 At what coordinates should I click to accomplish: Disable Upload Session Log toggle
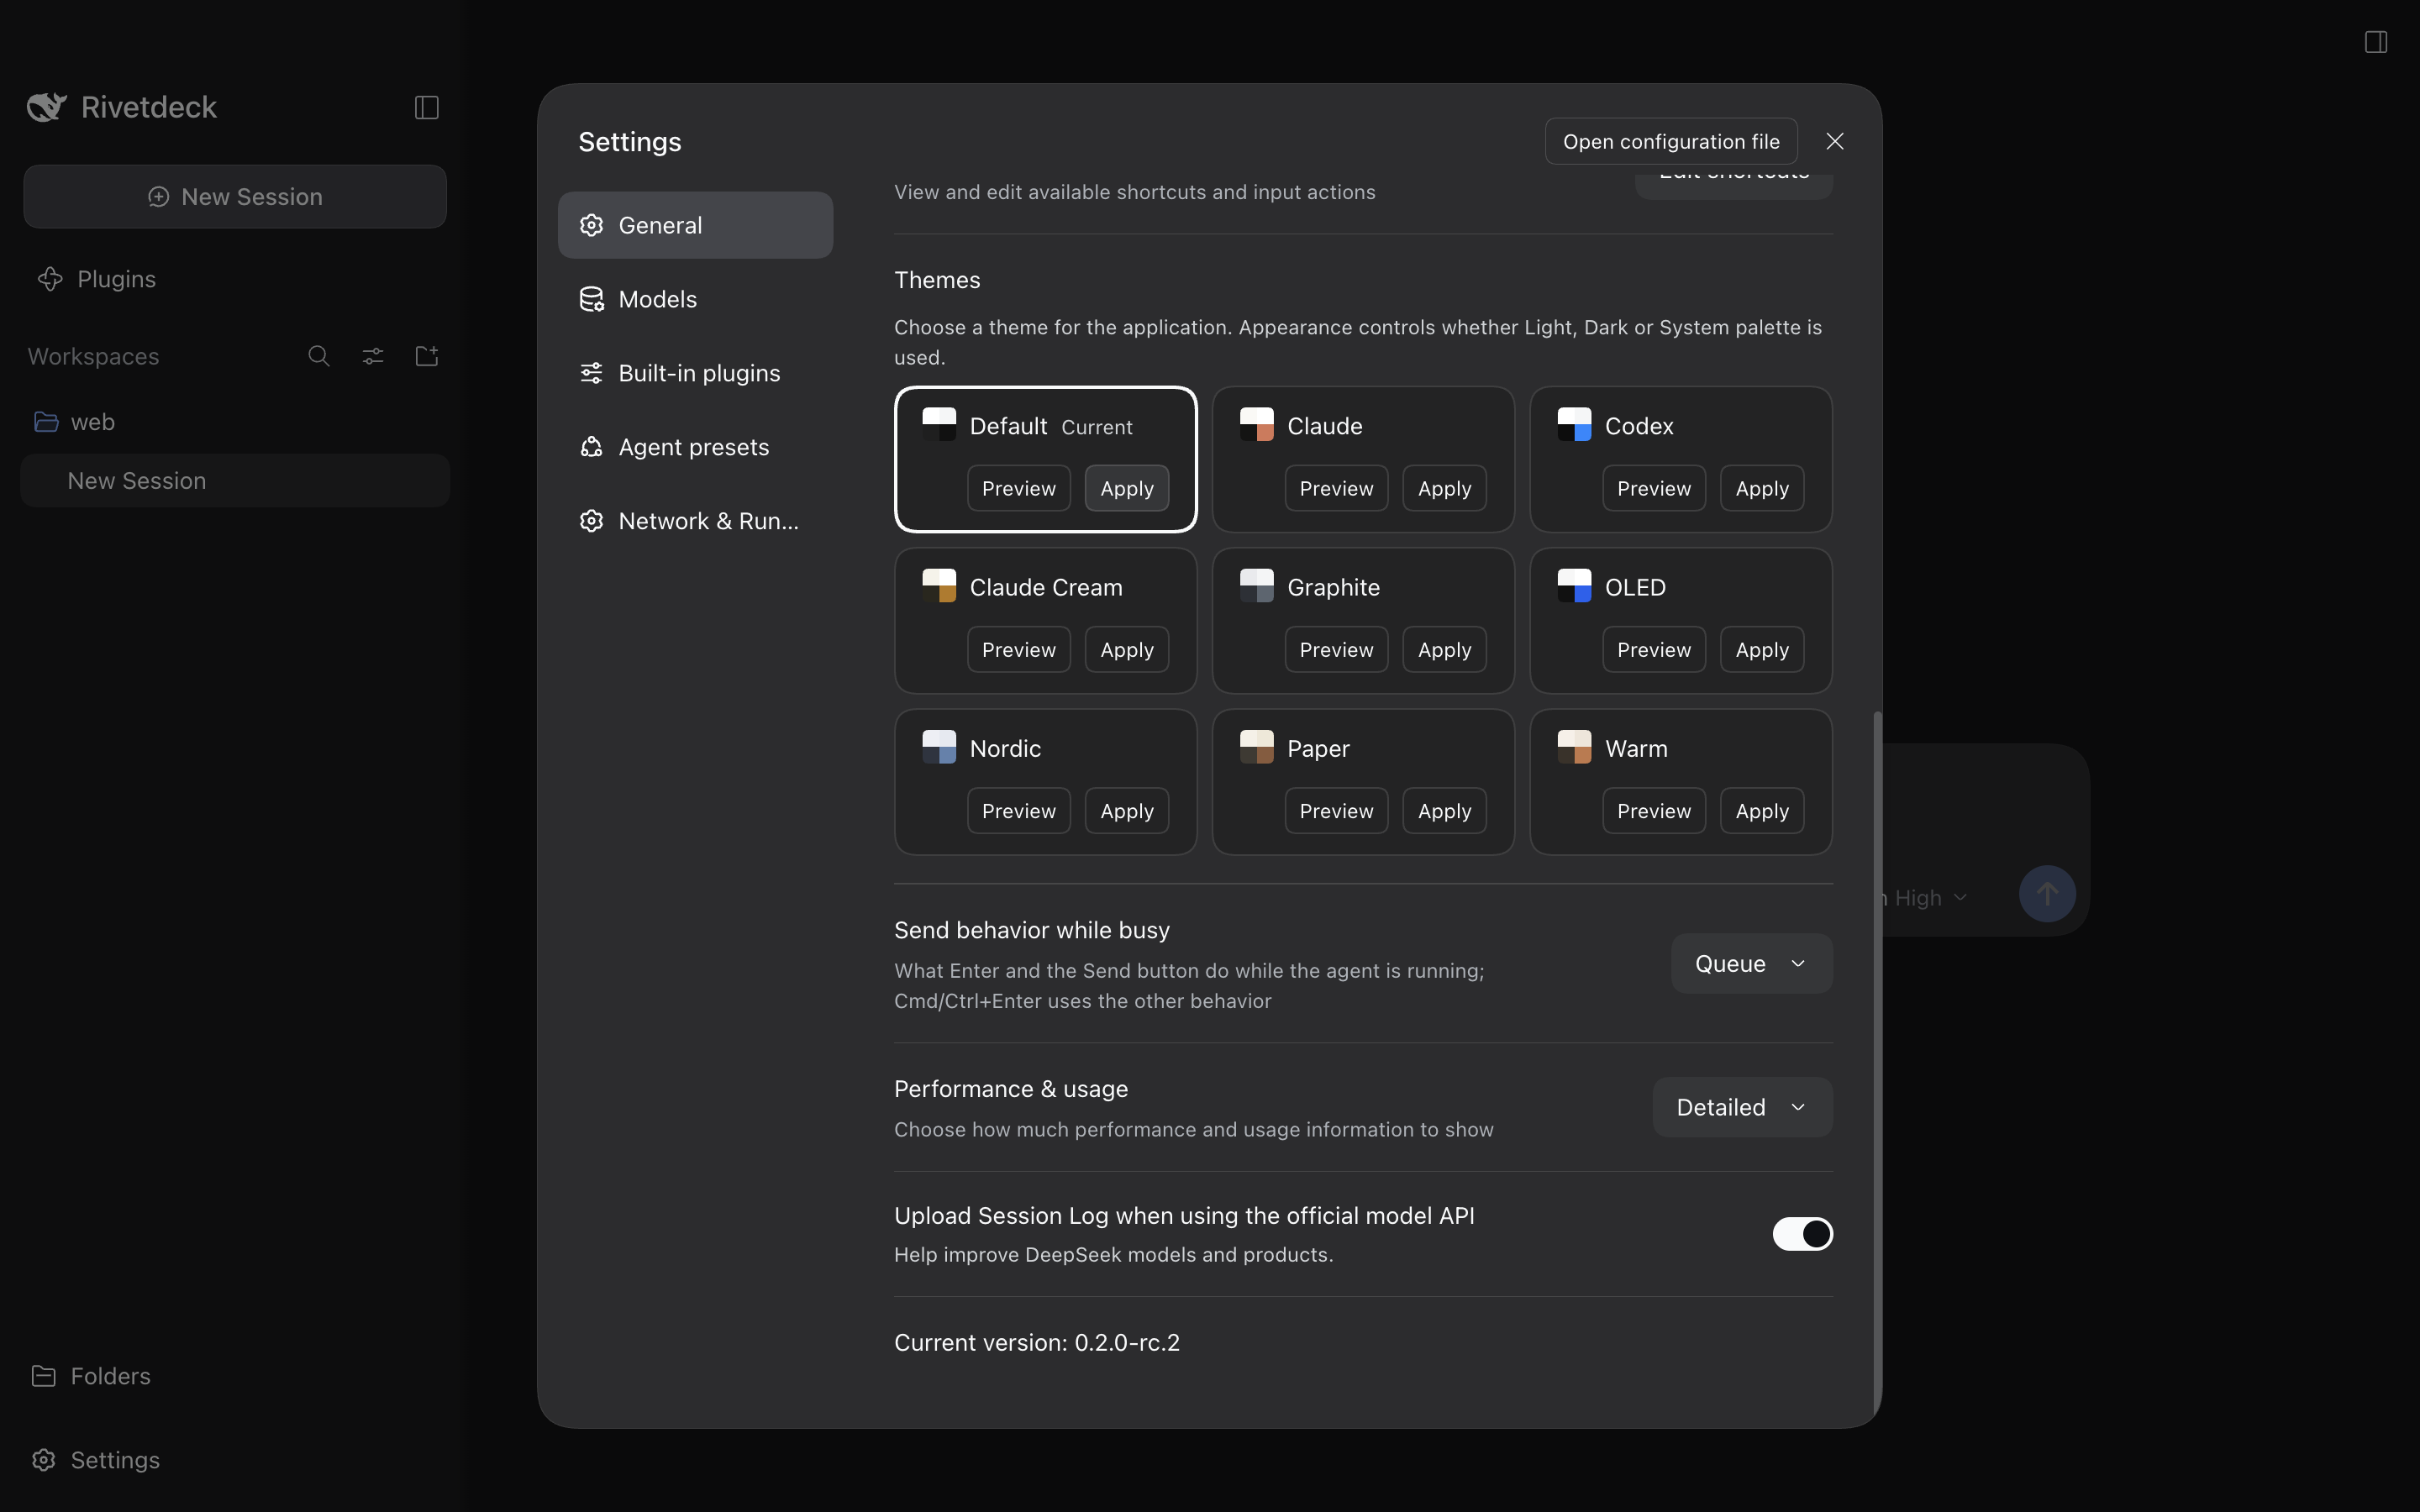(1802, 1234)
